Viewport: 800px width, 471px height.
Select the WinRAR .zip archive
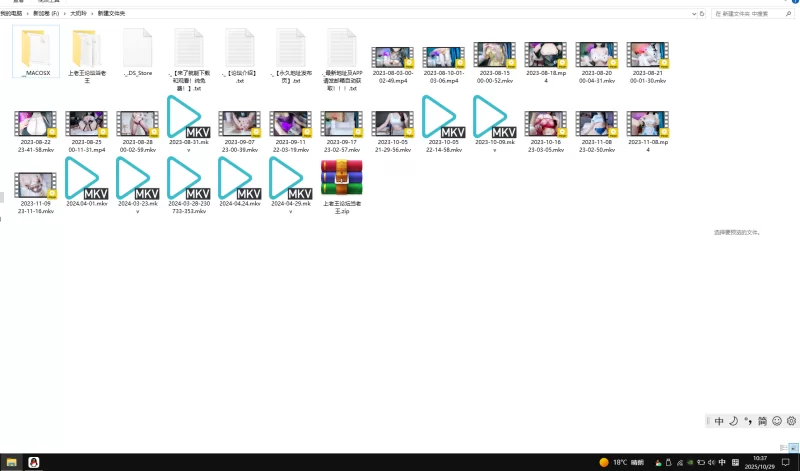tap(342, 186)
